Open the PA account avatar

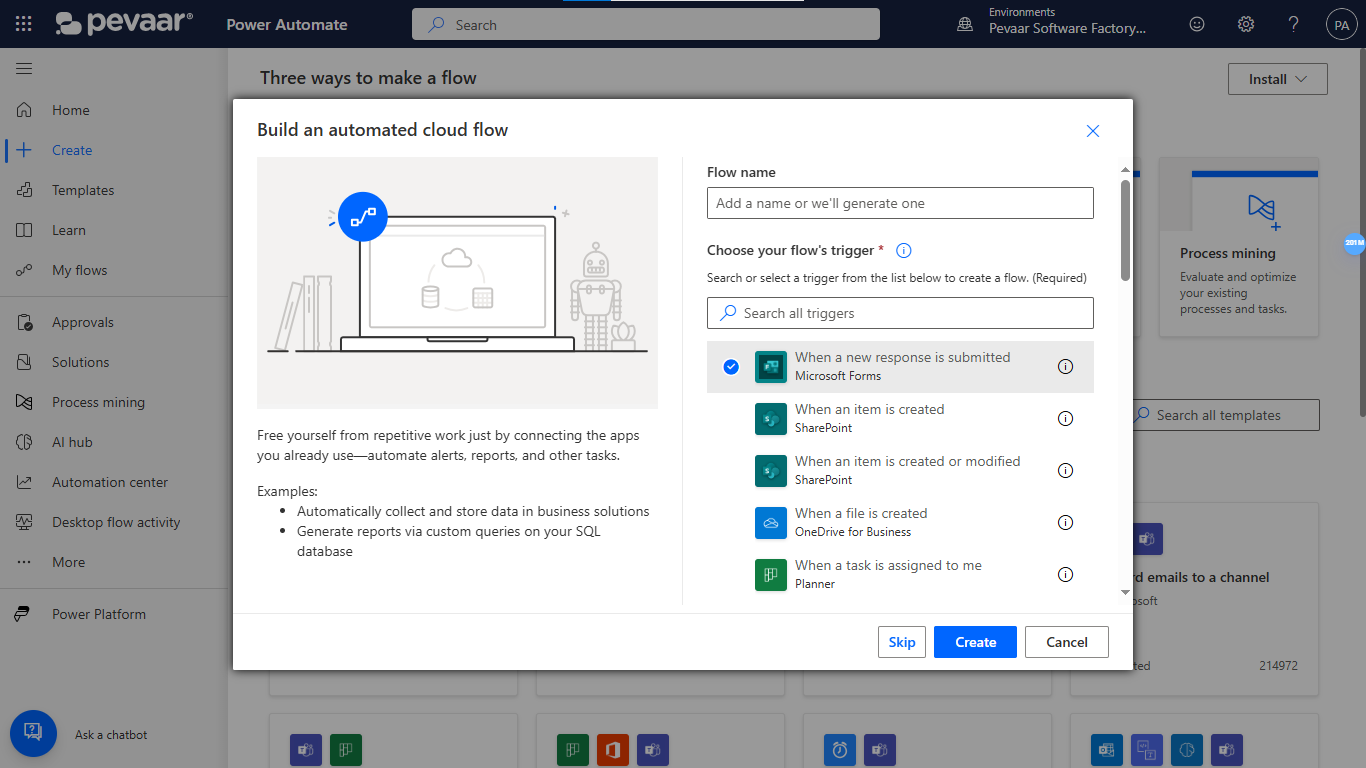[x=1341, y=24]
